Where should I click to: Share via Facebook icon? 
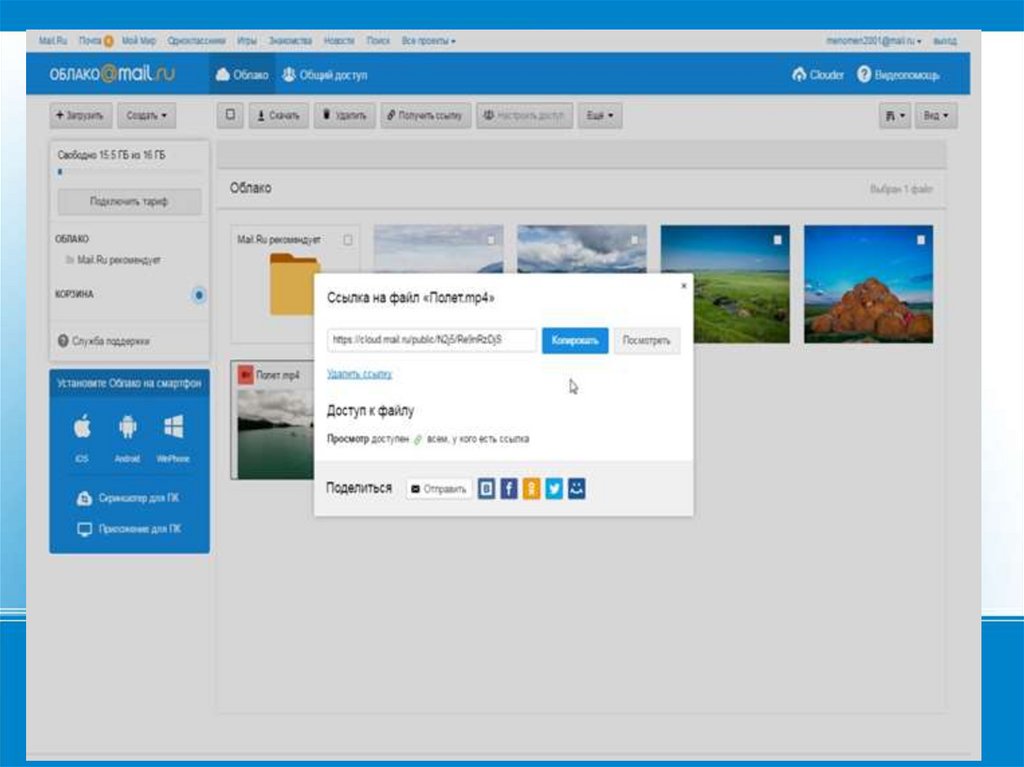click(x=509, y=488)
